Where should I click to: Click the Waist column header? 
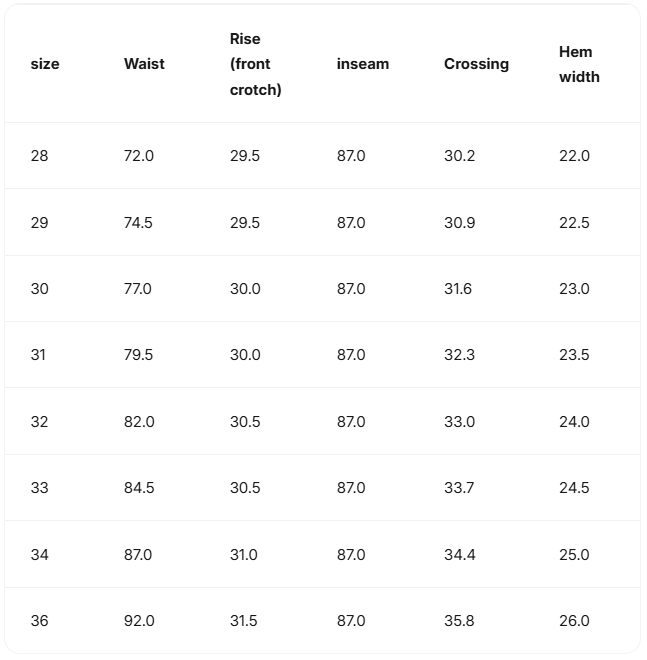(x=144, y=64)
